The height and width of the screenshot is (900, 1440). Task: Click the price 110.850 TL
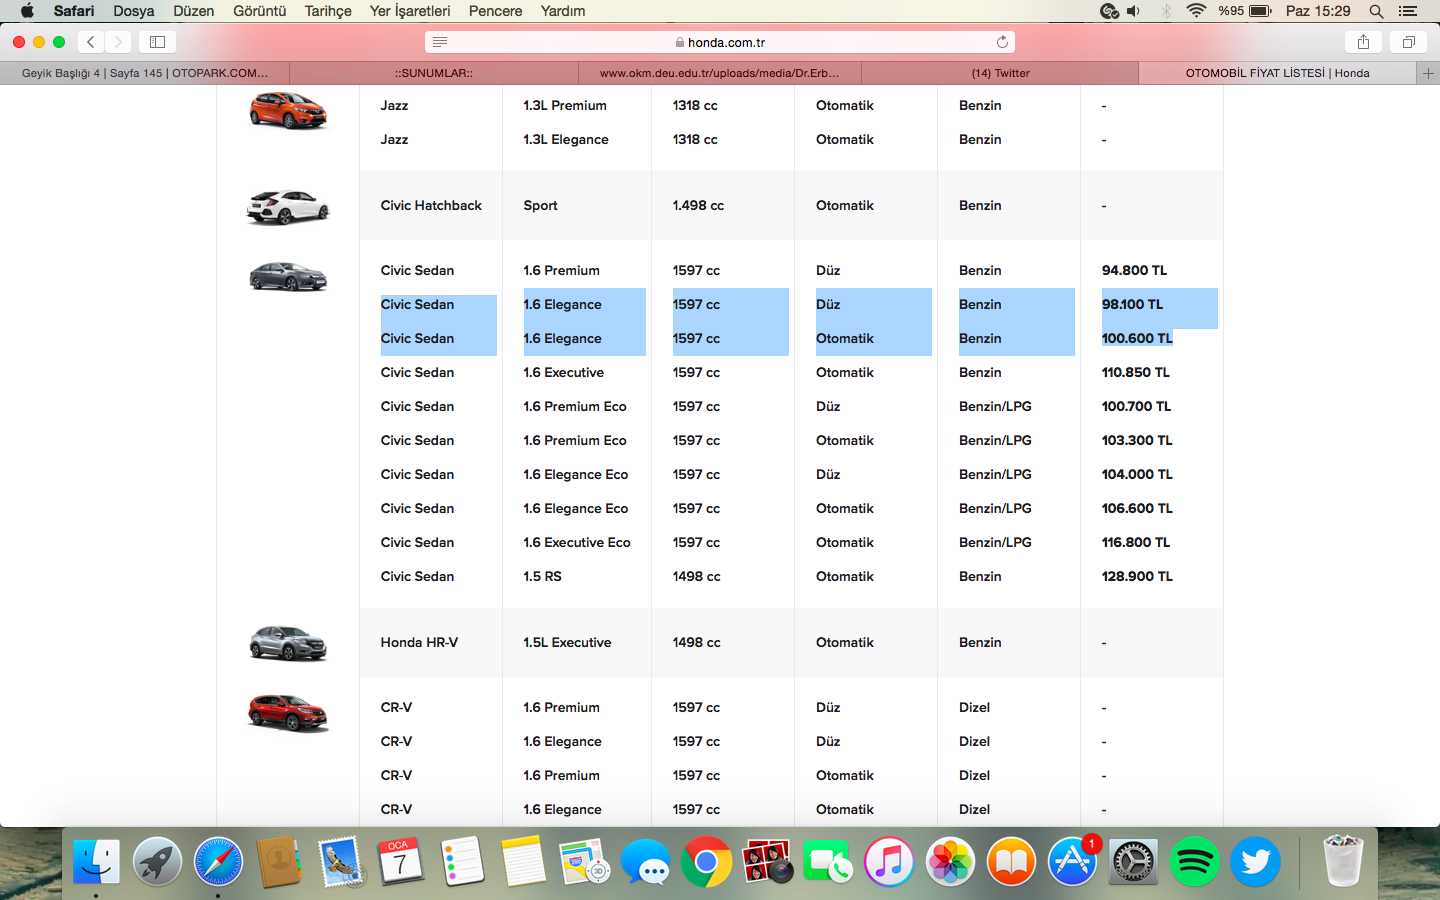[x=1135, y=372]
